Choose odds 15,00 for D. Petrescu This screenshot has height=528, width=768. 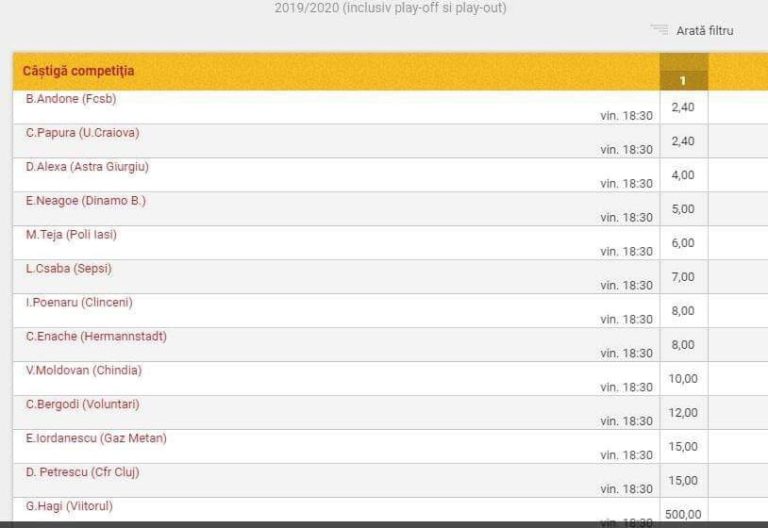tap(683, 481)
